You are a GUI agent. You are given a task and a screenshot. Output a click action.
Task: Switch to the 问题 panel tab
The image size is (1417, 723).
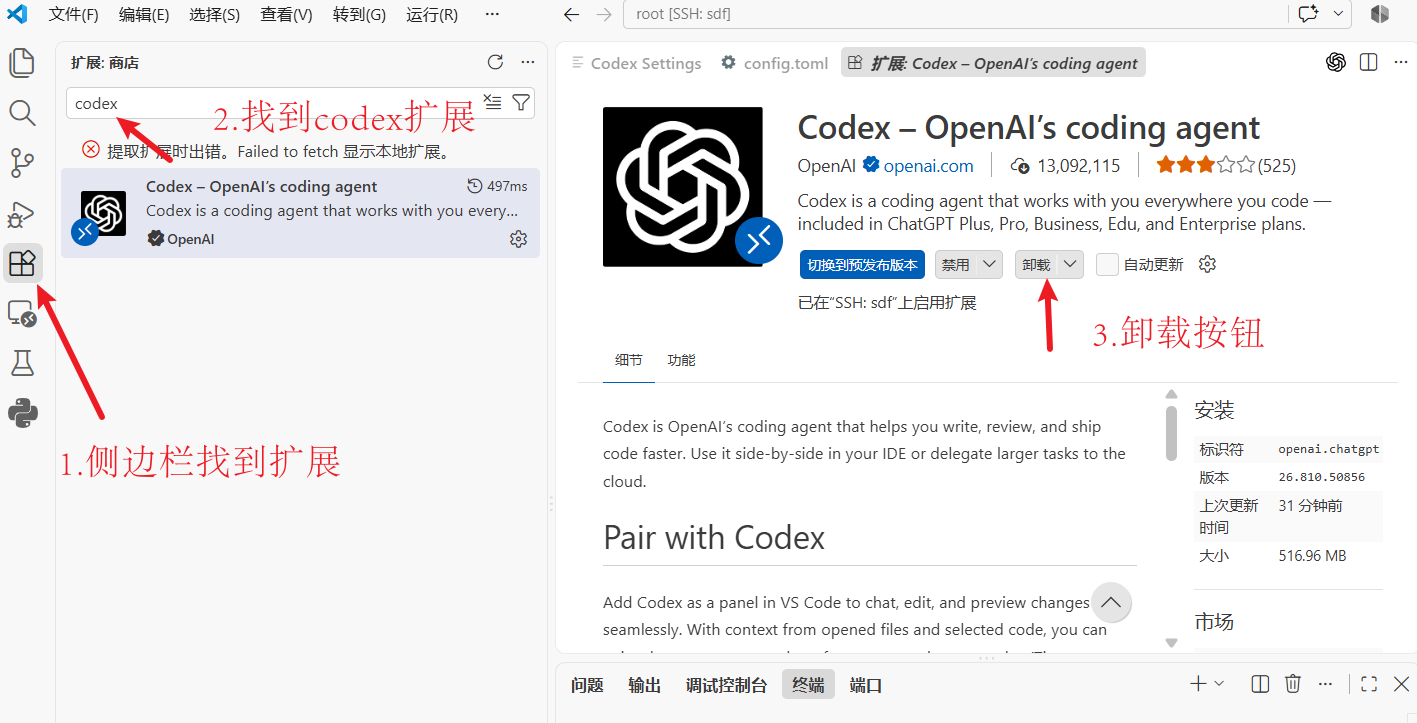click(587, 685)
